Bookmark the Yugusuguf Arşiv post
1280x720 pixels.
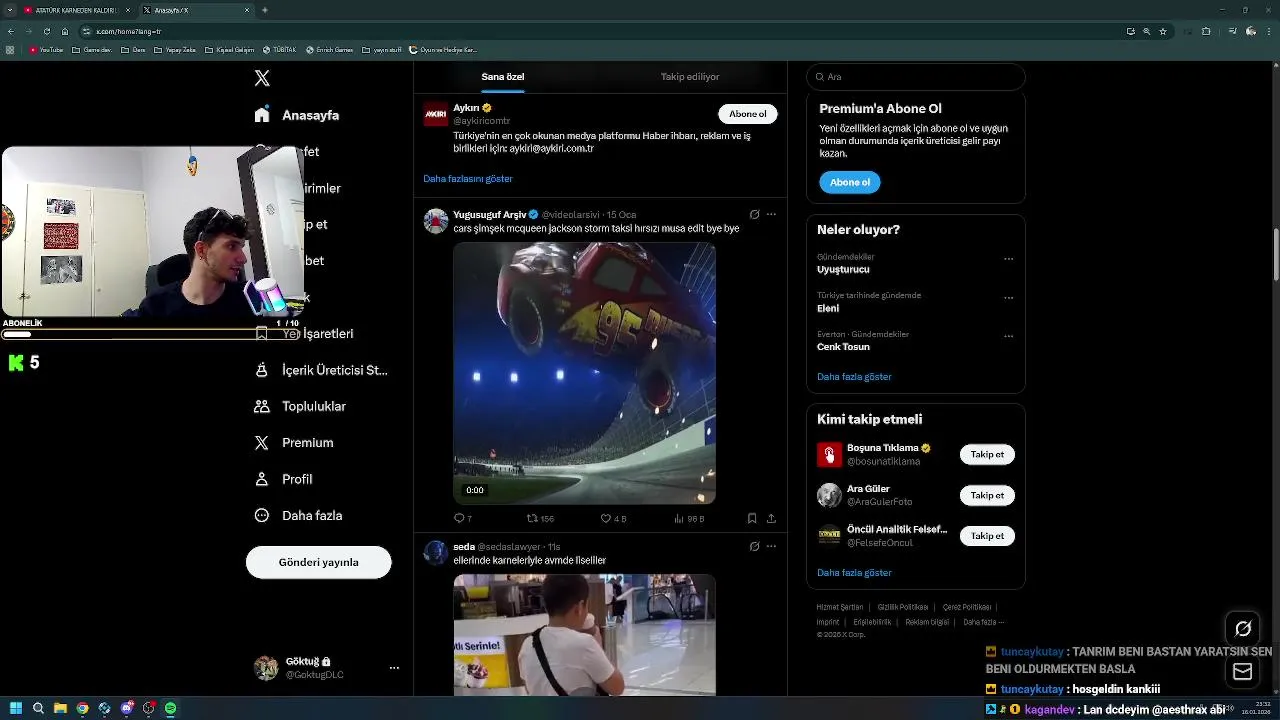752,519
